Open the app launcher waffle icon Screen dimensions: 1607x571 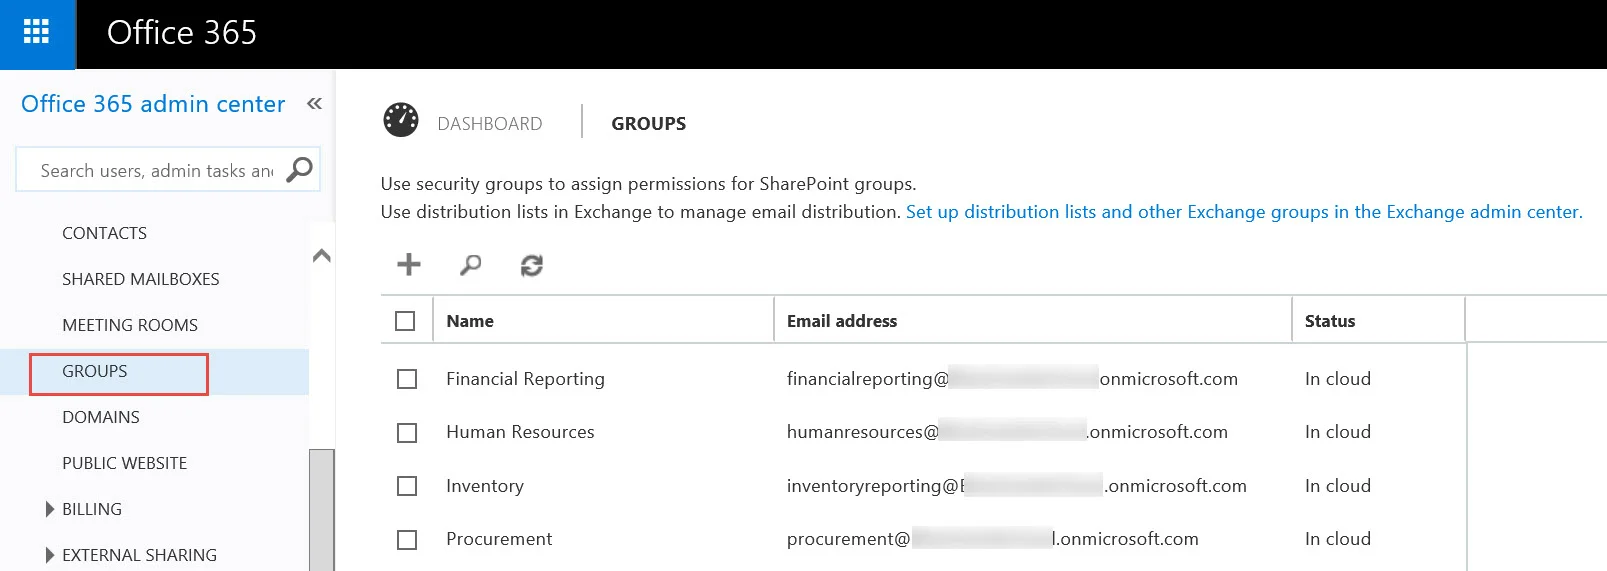pyautogui.click(x=37, y=33)
